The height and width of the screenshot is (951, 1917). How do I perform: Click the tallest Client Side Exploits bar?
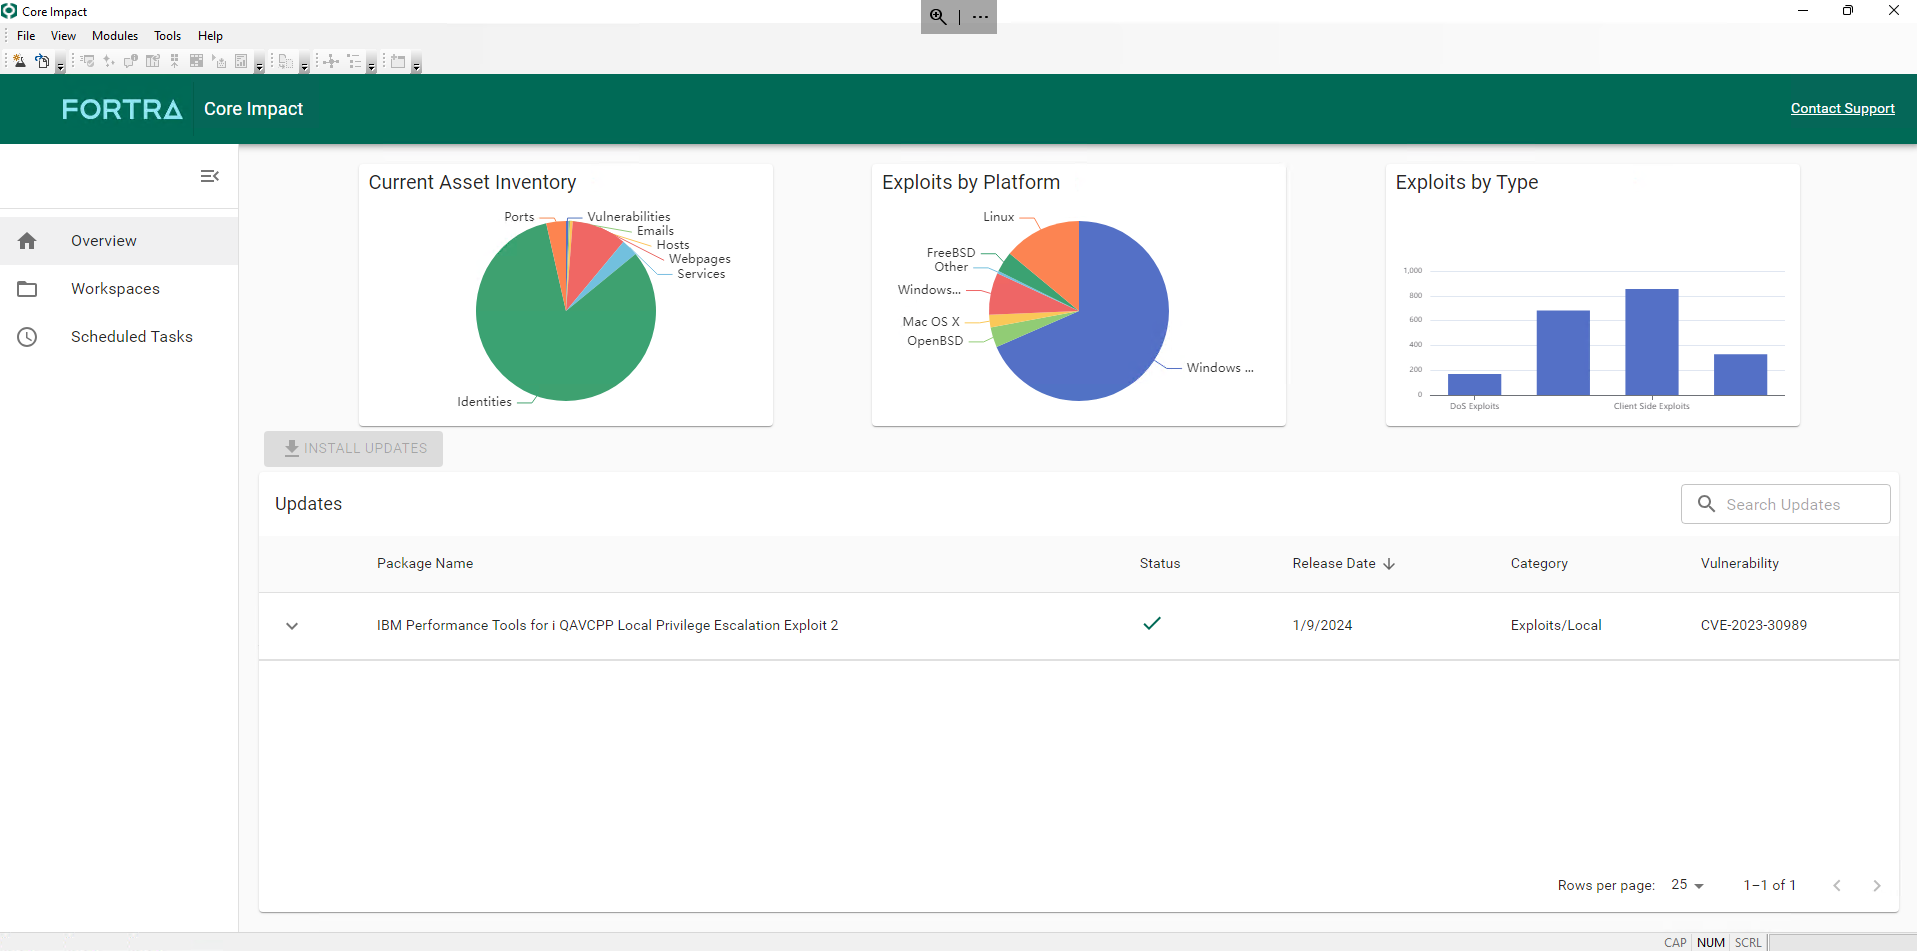[1652, 342]
